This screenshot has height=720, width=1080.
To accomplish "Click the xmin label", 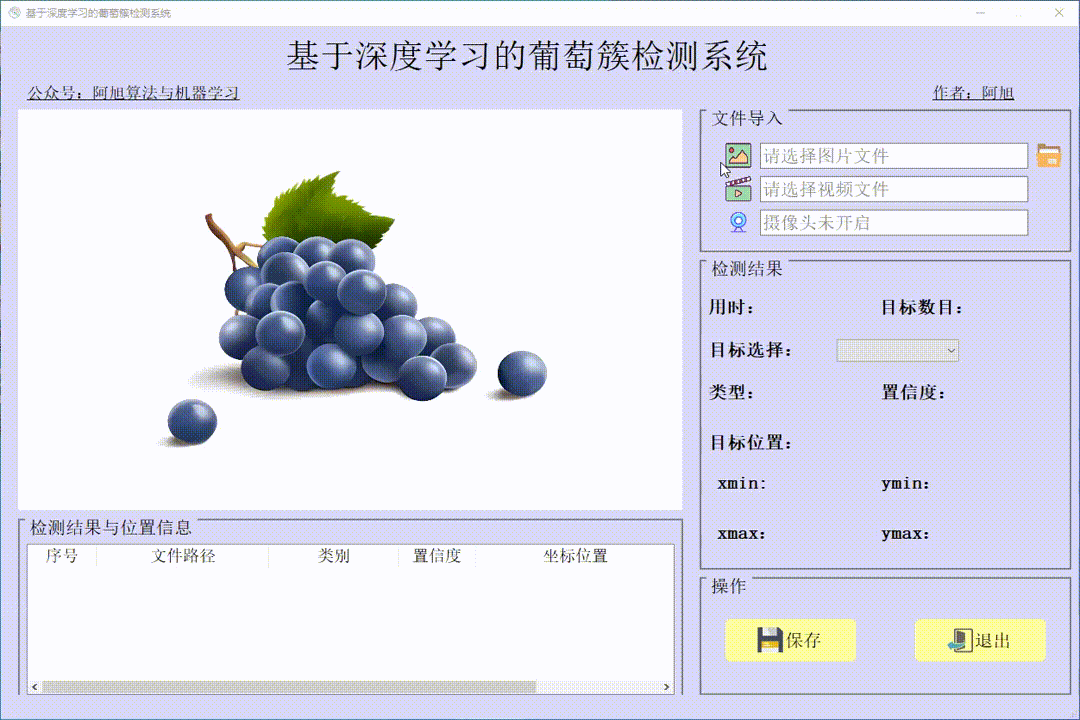I will [x=741, y=484].
